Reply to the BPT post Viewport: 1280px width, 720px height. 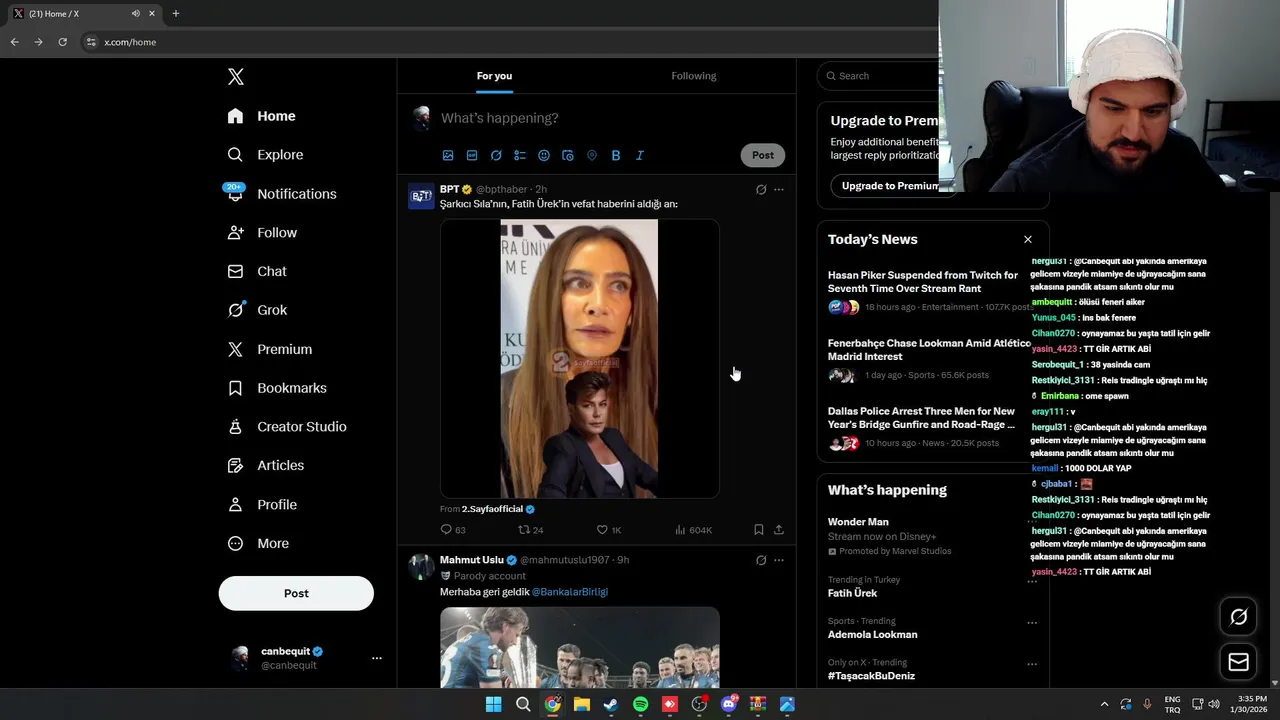[453, 530]
